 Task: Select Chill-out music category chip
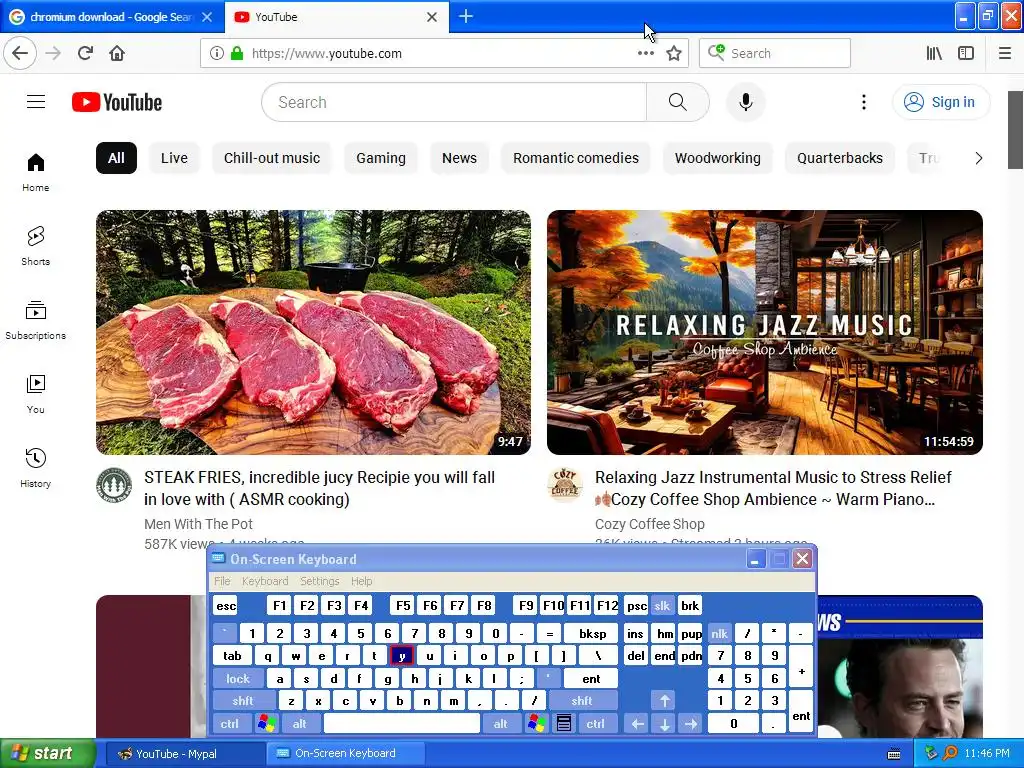coord(272,158)
